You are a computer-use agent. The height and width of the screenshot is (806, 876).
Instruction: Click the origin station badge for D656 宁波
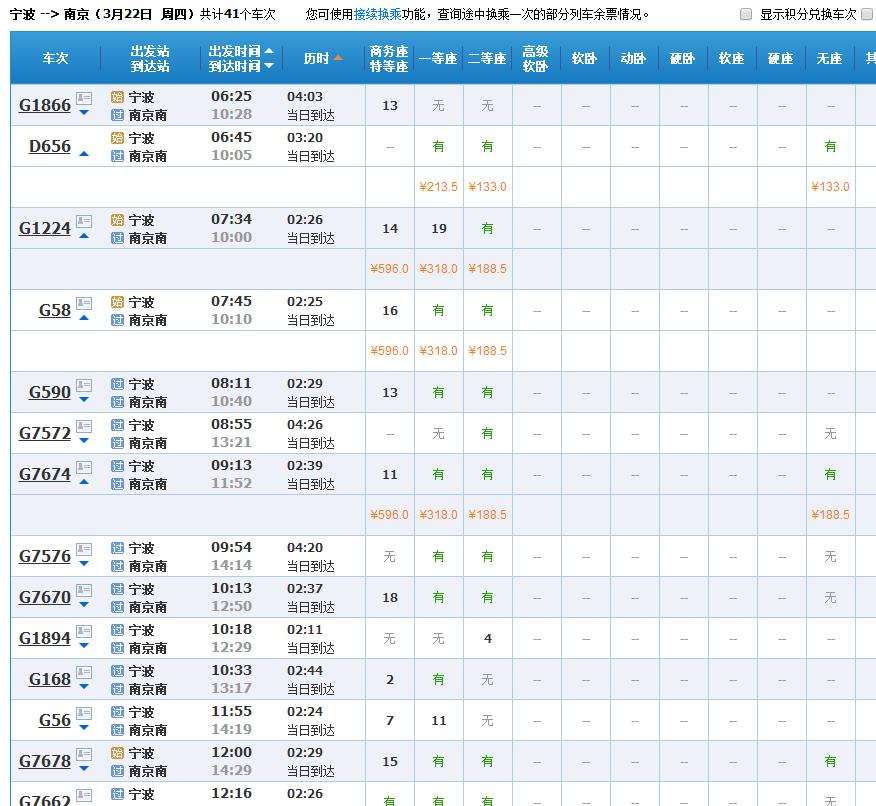point(117,138)
